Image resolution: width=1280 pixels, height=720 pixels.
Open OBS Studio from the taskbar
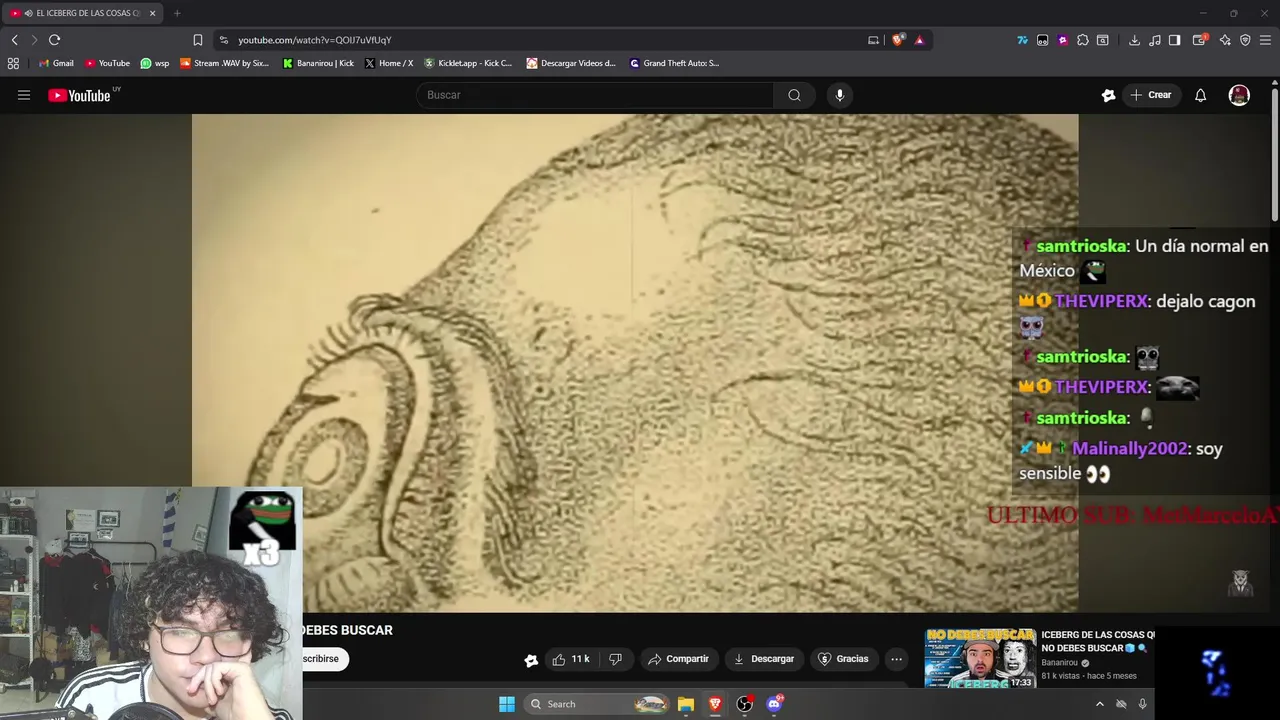pyautogui.click(x=745, y=704)
